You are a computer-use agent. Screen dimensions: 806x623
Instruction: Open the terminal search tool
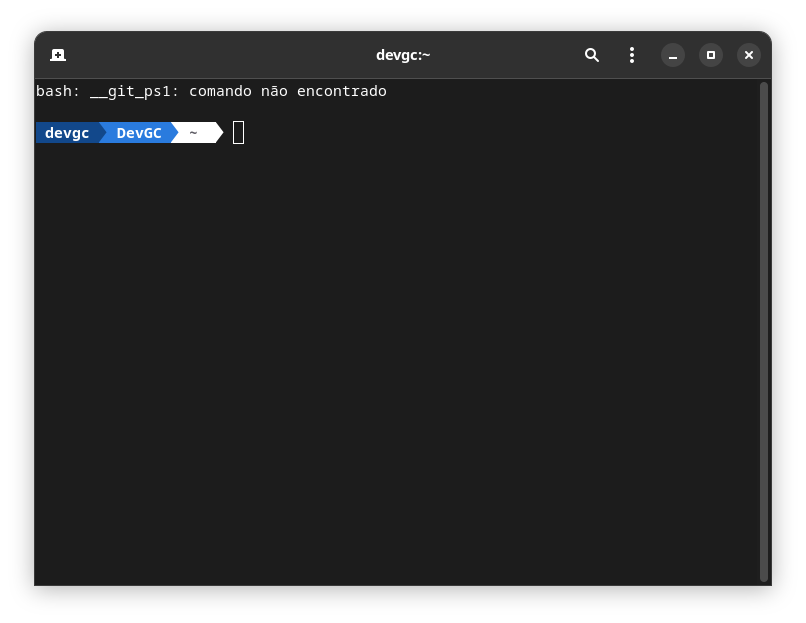coord(592,55)
